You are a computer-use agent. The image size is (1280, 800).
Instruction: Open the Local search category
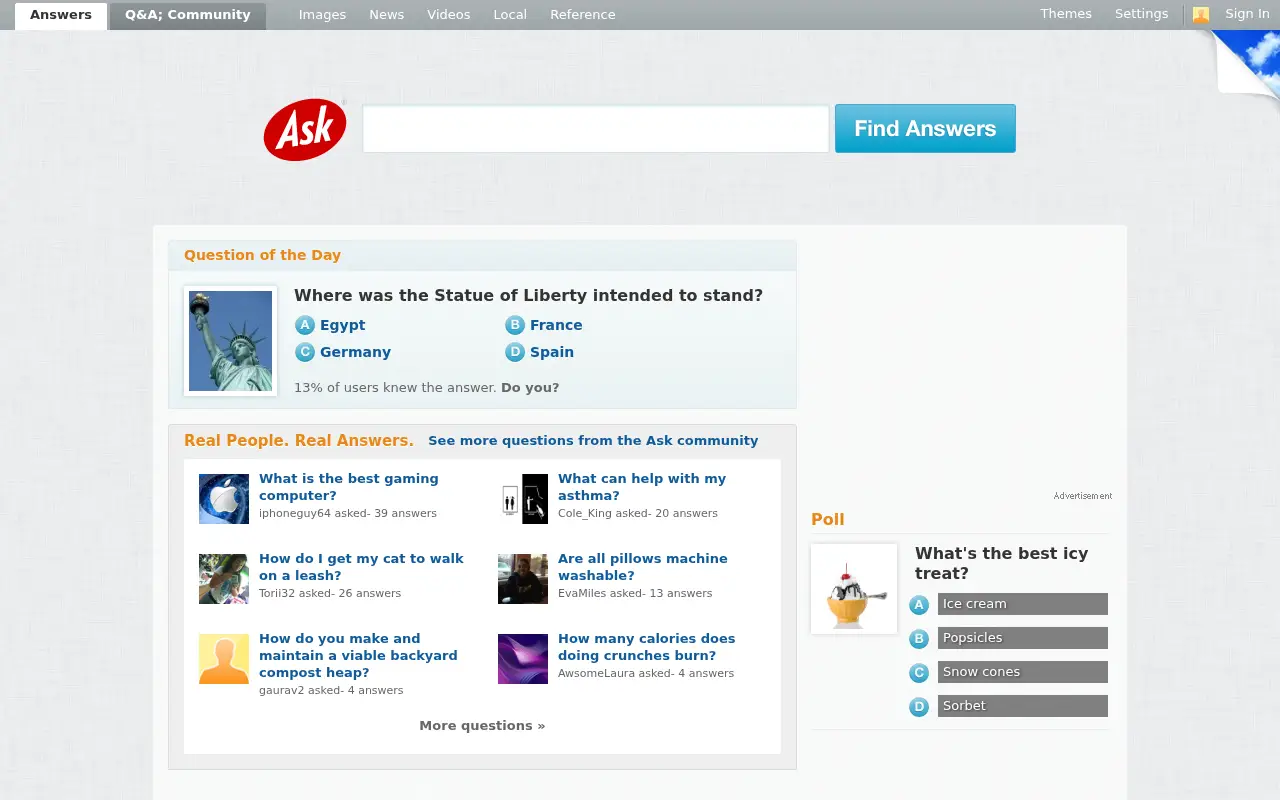[510, 15]
